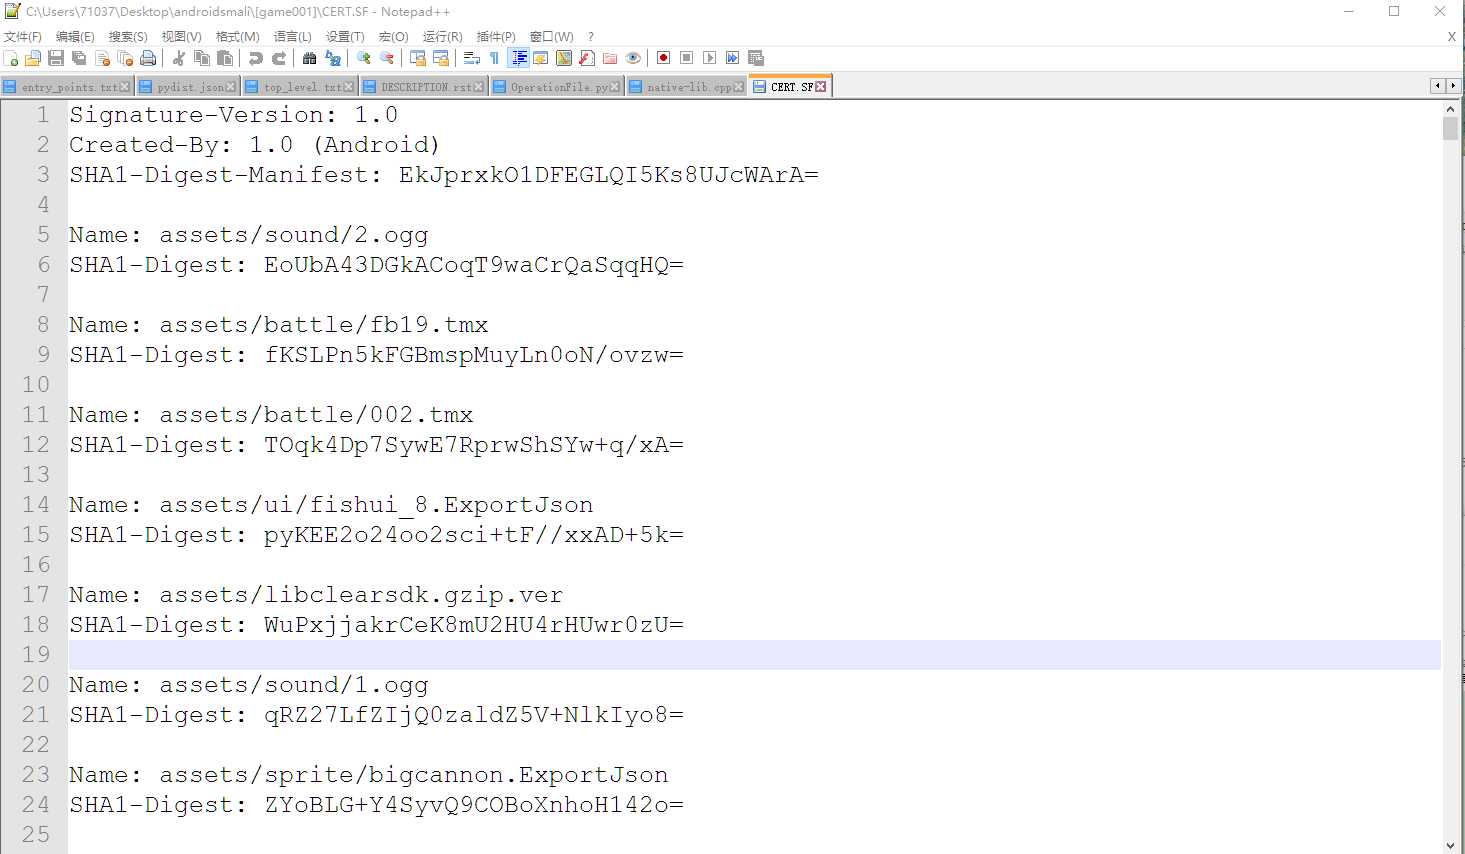The width and height of the screenshot is (1465, 854).
Task: Close the pydist.json tab
Action: pos(230,87)
